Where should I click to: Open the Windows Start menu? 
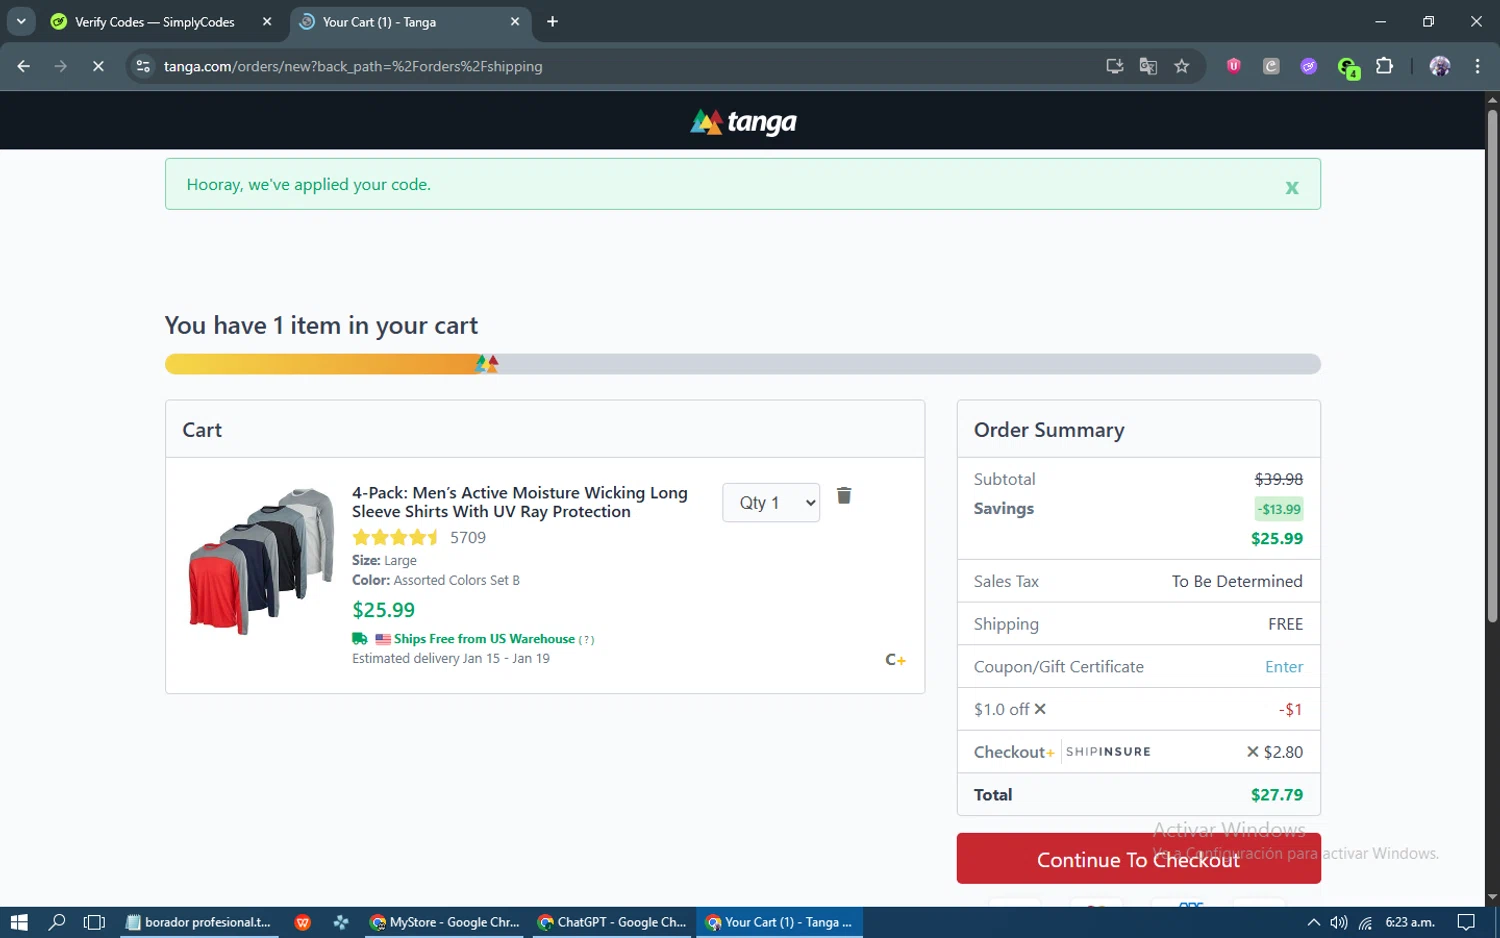coord(19,922)
